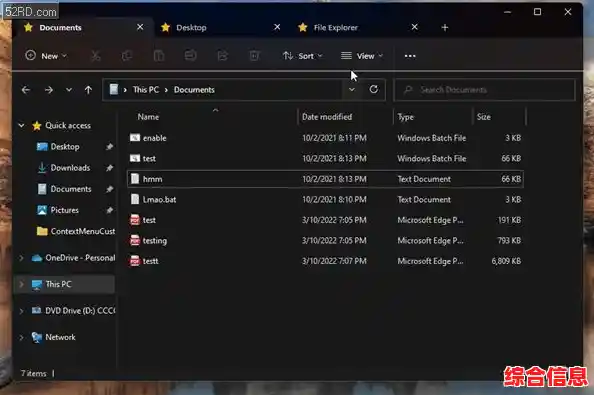This screenshot has height=395, width=594.
Task: Click the Lmao.bat document icon
Action: pos(135,199)
